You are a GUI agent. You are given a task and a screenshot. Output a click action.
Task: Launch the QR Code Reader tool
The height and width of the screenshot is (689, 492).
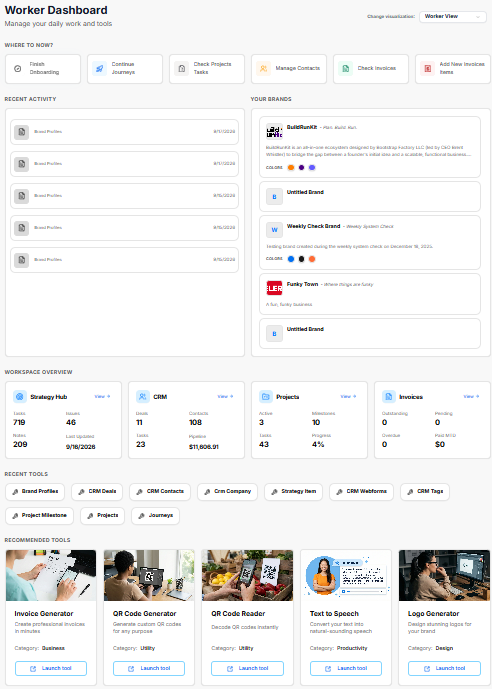click(x=247, y=668)
